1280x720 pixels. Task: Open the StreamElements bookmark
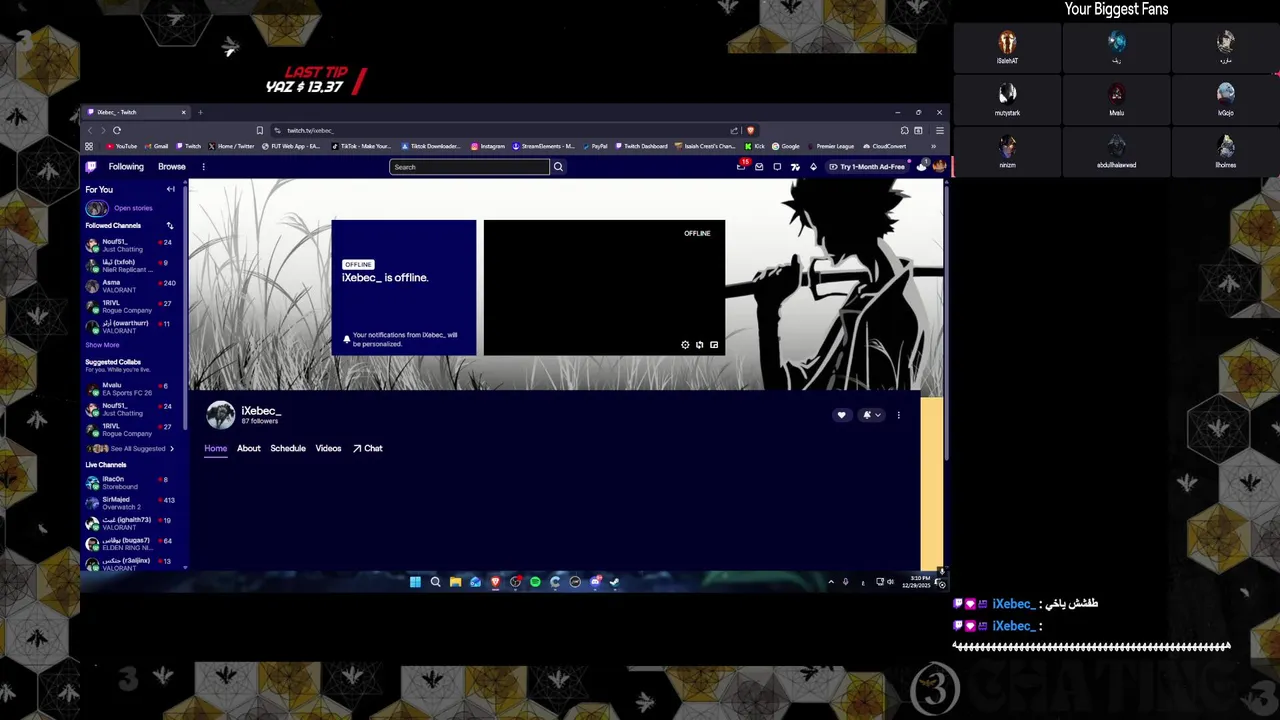tap(543, 146)
